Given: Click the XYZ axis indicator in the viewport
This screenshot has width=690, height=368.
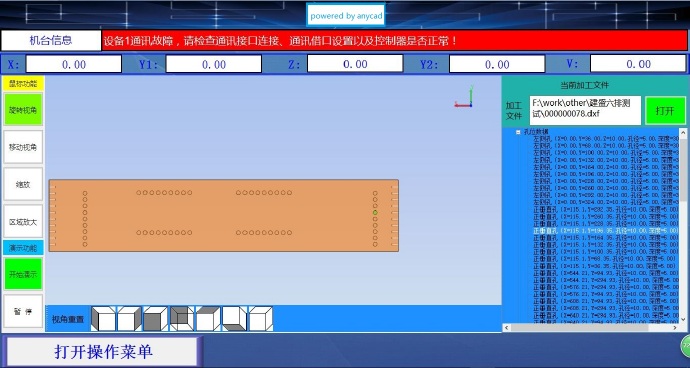Looking at the screenshot, I should pyautogui.click(x=464, y=99).
